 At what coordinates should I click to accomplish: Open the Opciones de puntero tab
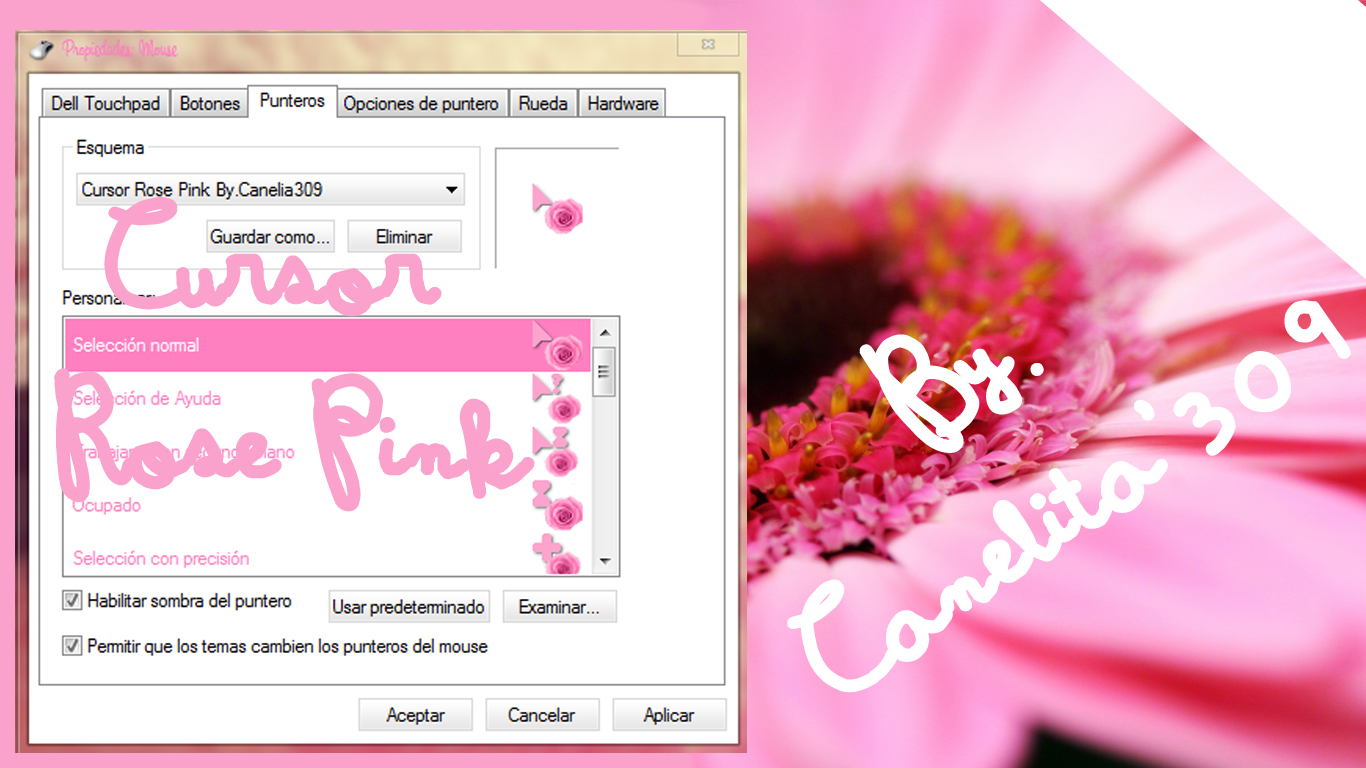pos(421,102)
